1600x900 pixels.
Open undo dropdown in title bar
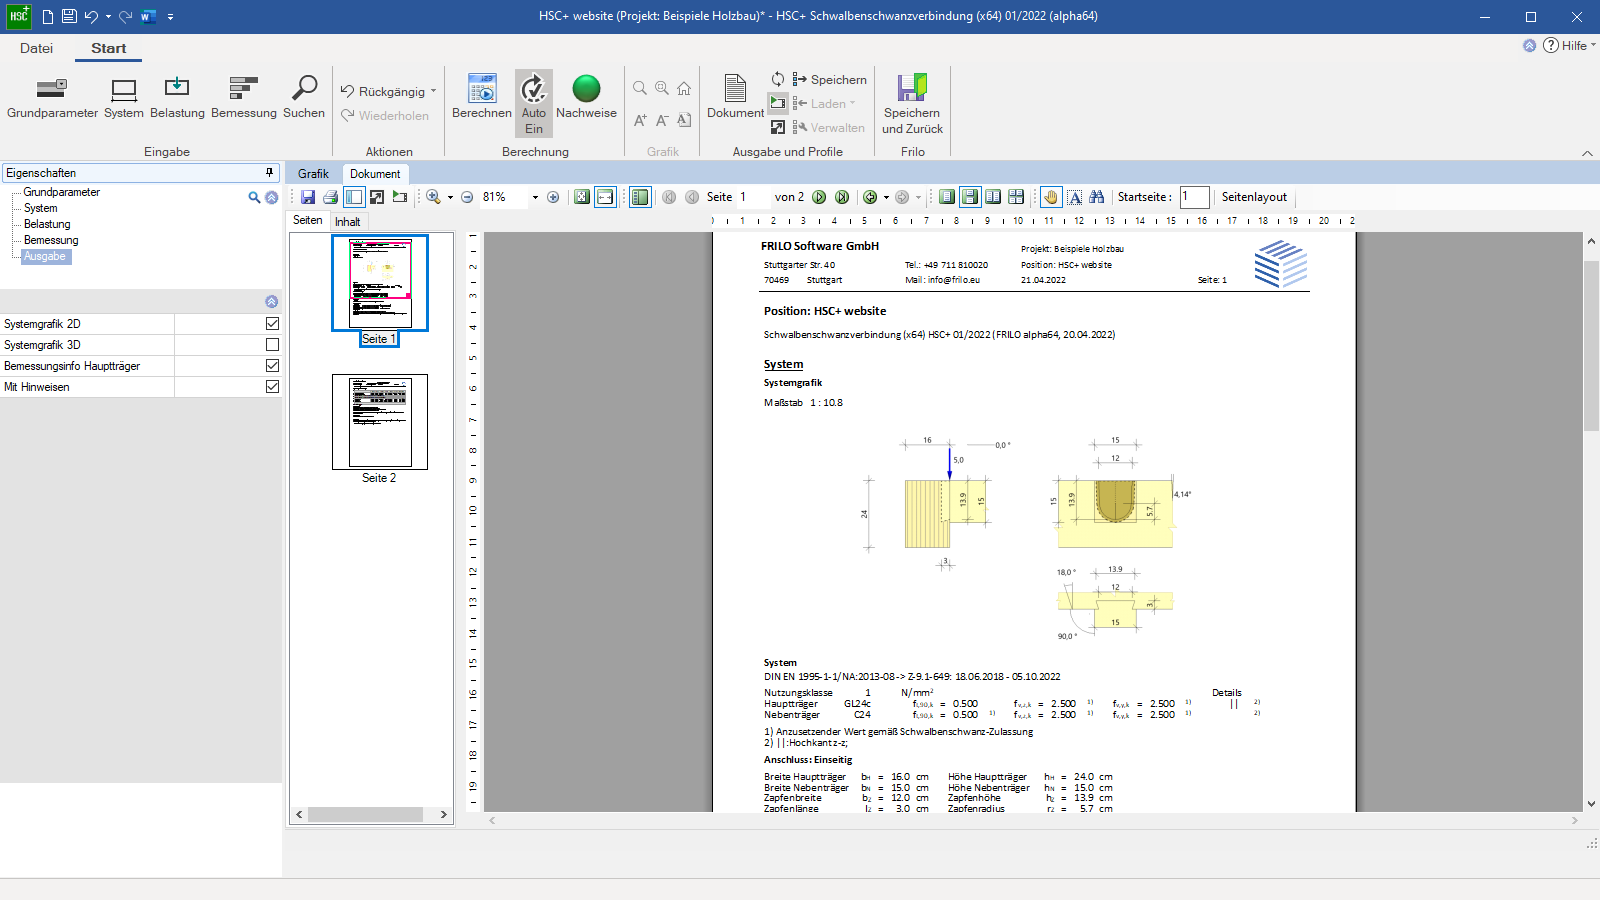(x=108, y=17)
